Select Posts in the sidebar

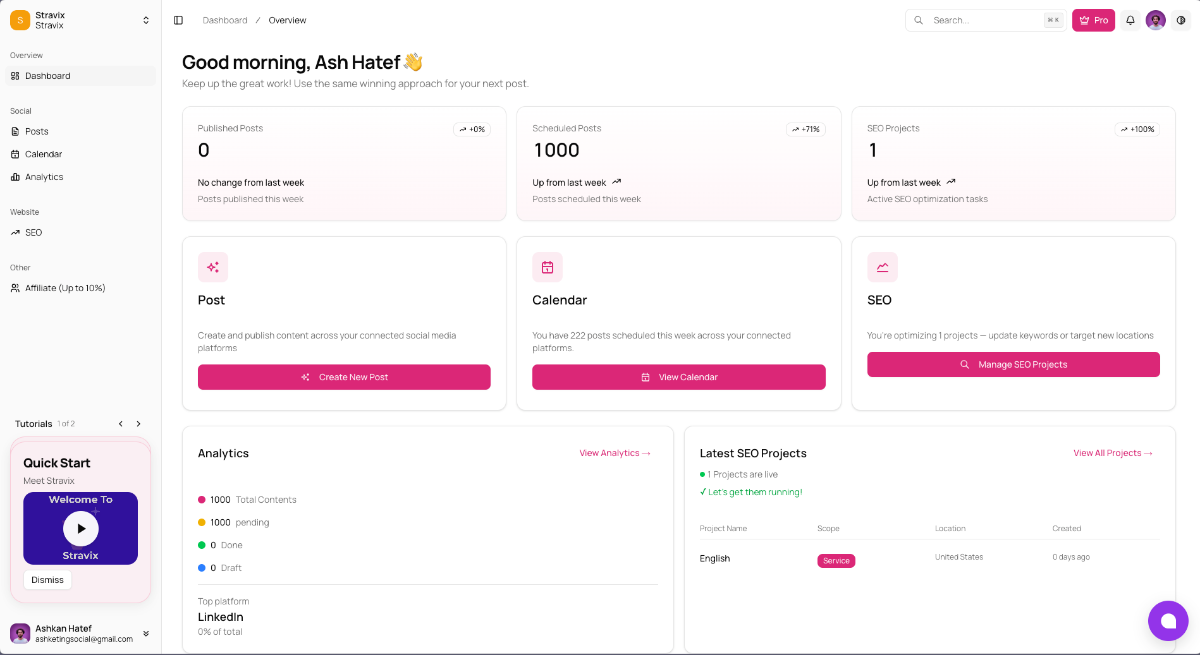pyautogui.click(x=37, y=131)
